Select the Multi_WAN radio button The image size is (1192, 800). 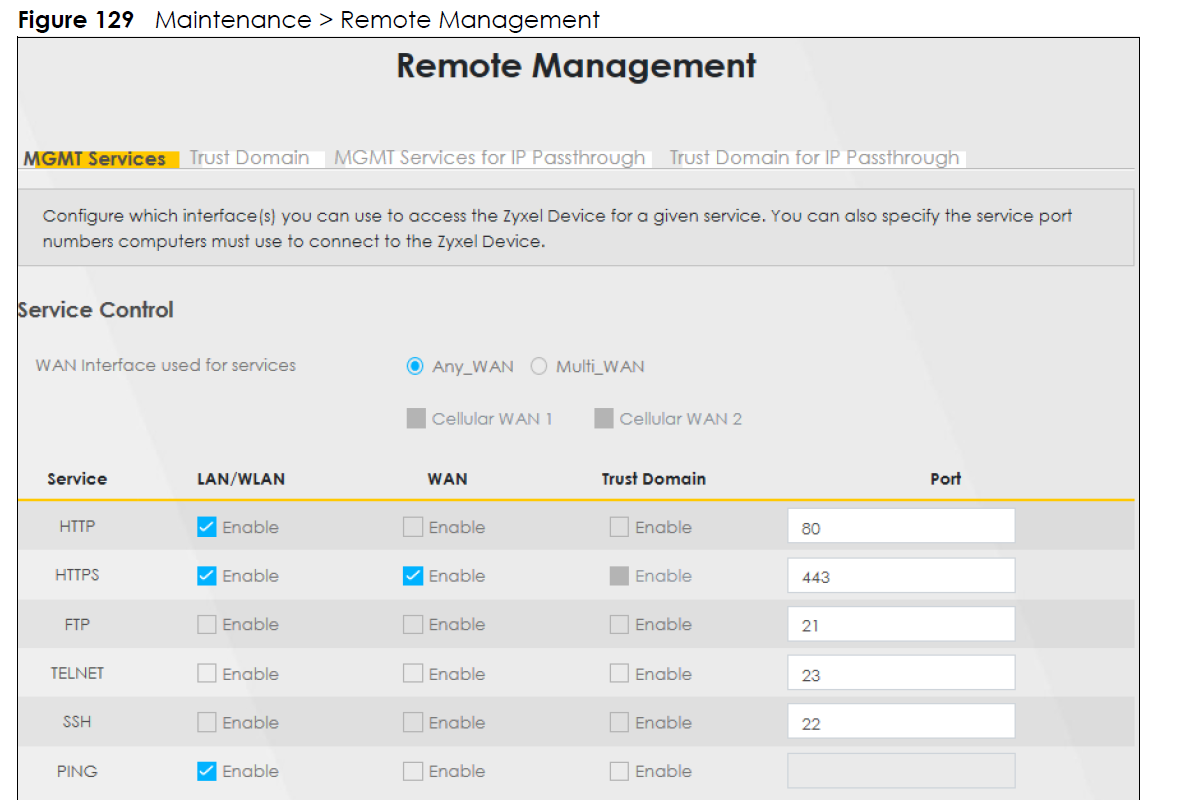click(539, 367)
